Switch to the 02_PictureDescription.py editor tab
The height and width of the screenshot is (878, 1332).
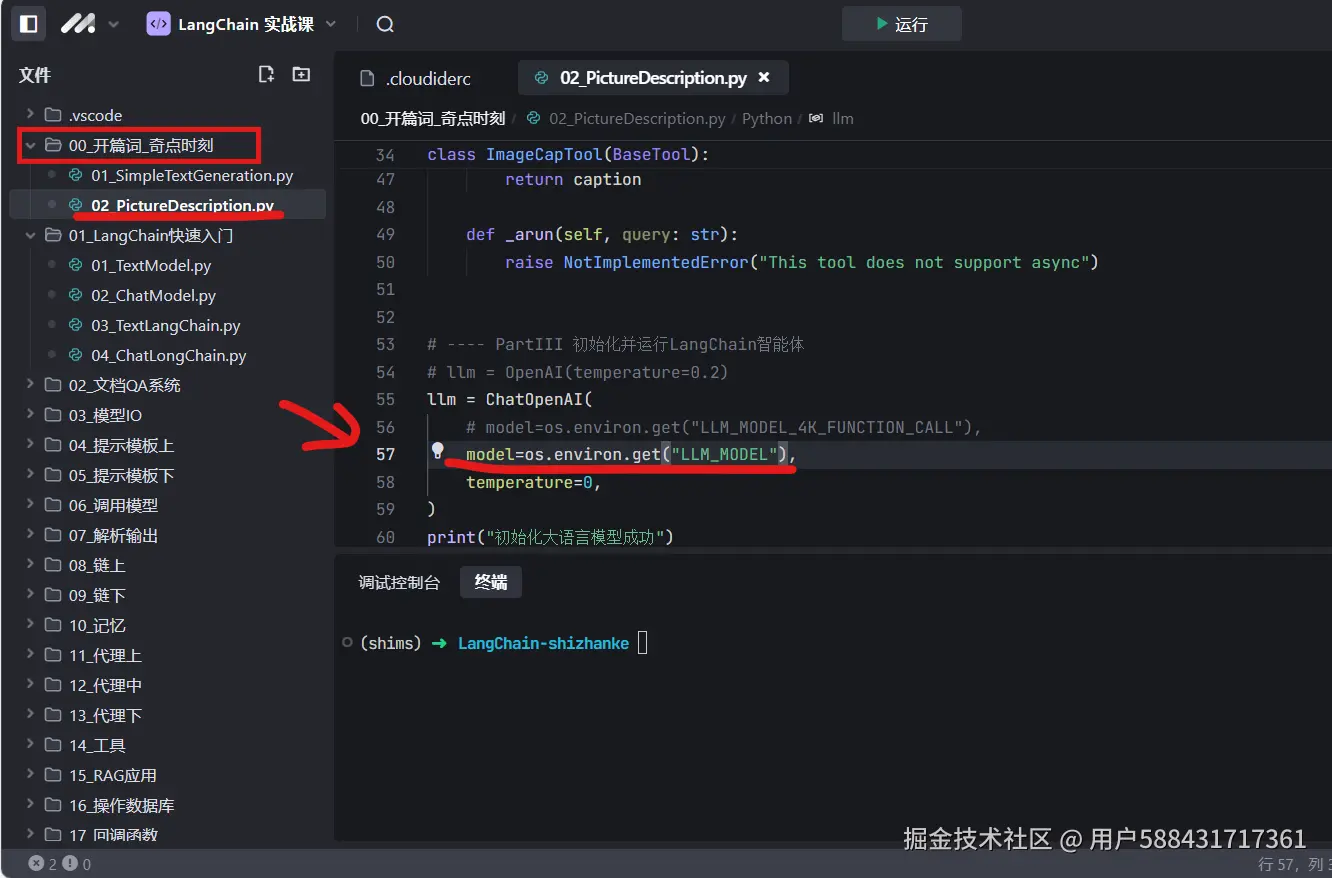click(x=652, y=78)
